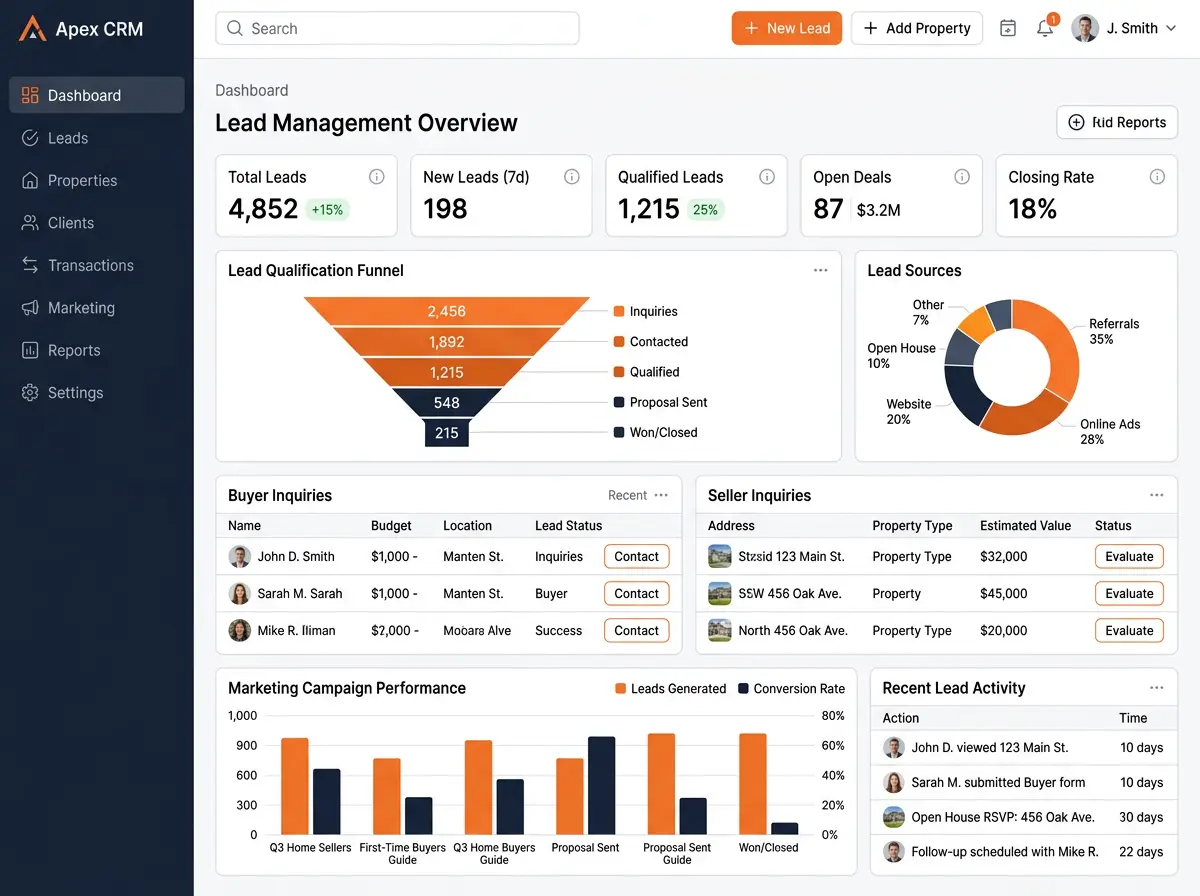Screen dimensions: 1200x896
Task: Click Contact for John D. Smith
Action: point(637,557)
